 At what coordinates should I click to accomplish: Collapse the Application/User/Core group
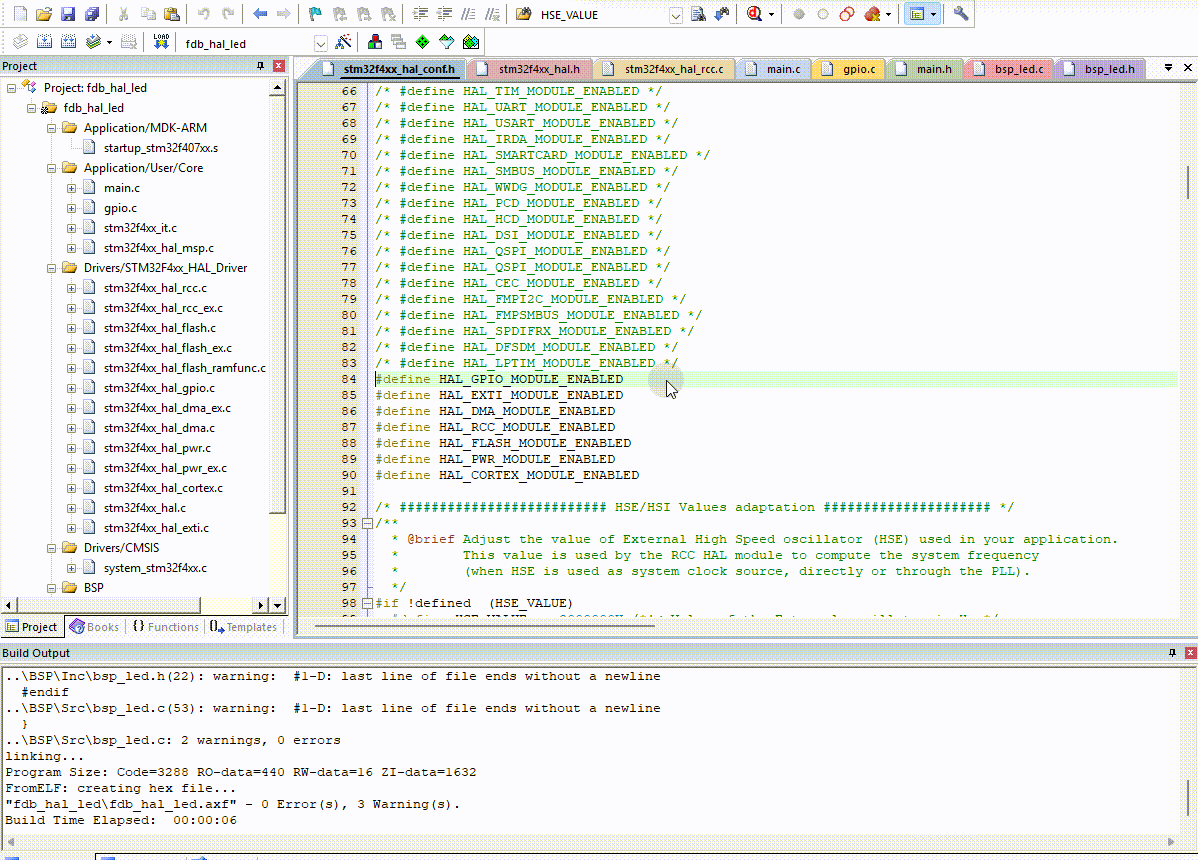51,168
